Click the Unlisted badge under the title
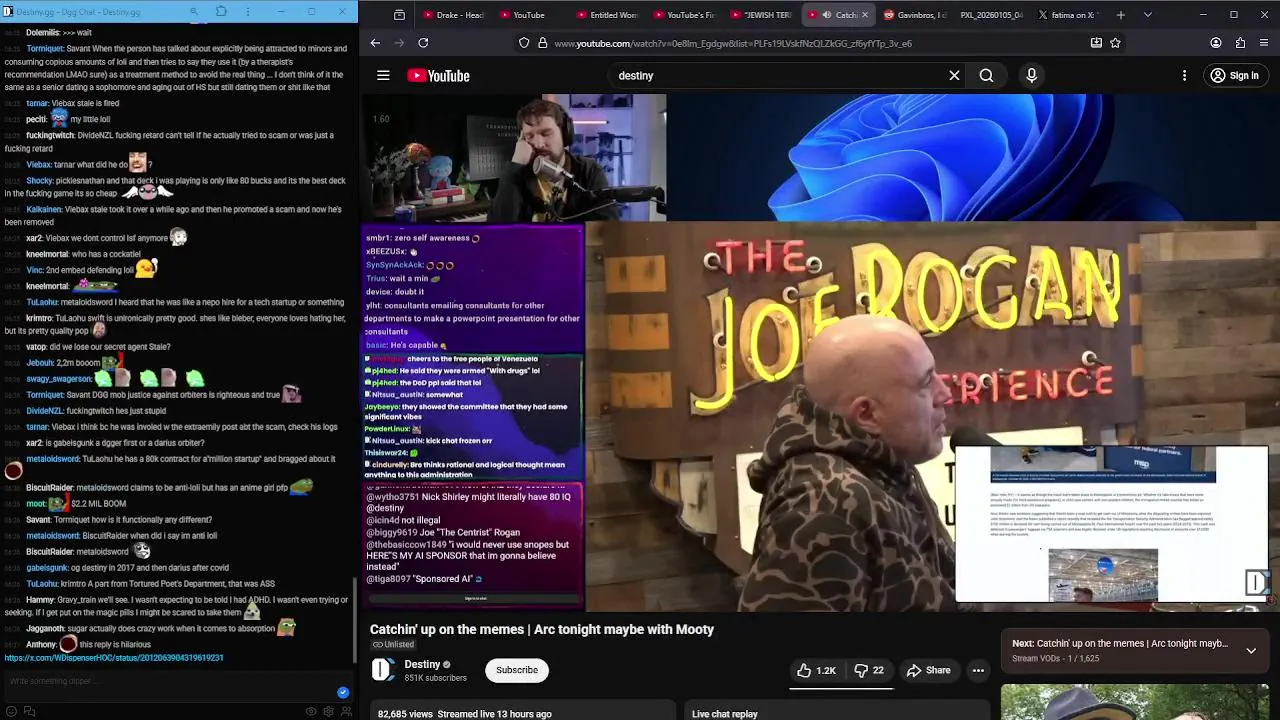The width and height of the screenshot is (1280, 720). click(x=393, y=645)
